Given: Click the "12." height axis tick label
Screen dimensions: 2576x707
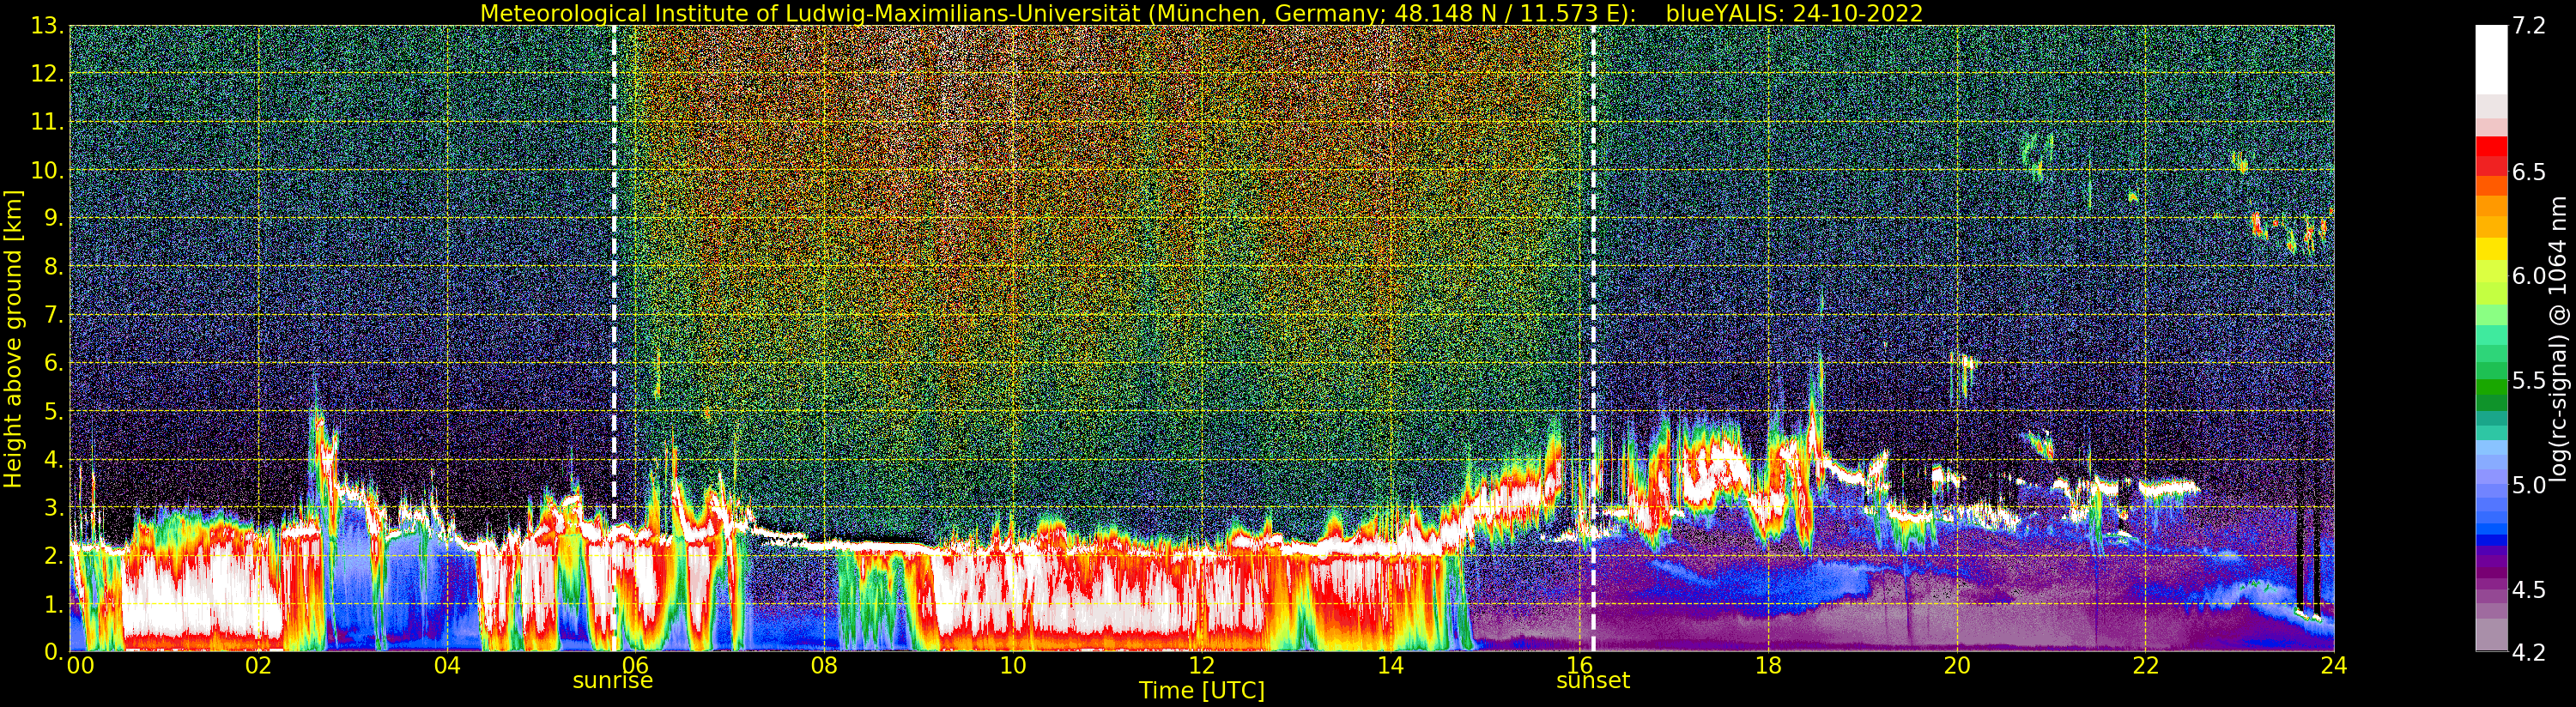Looking at the screenshot, I should (48, 74).
